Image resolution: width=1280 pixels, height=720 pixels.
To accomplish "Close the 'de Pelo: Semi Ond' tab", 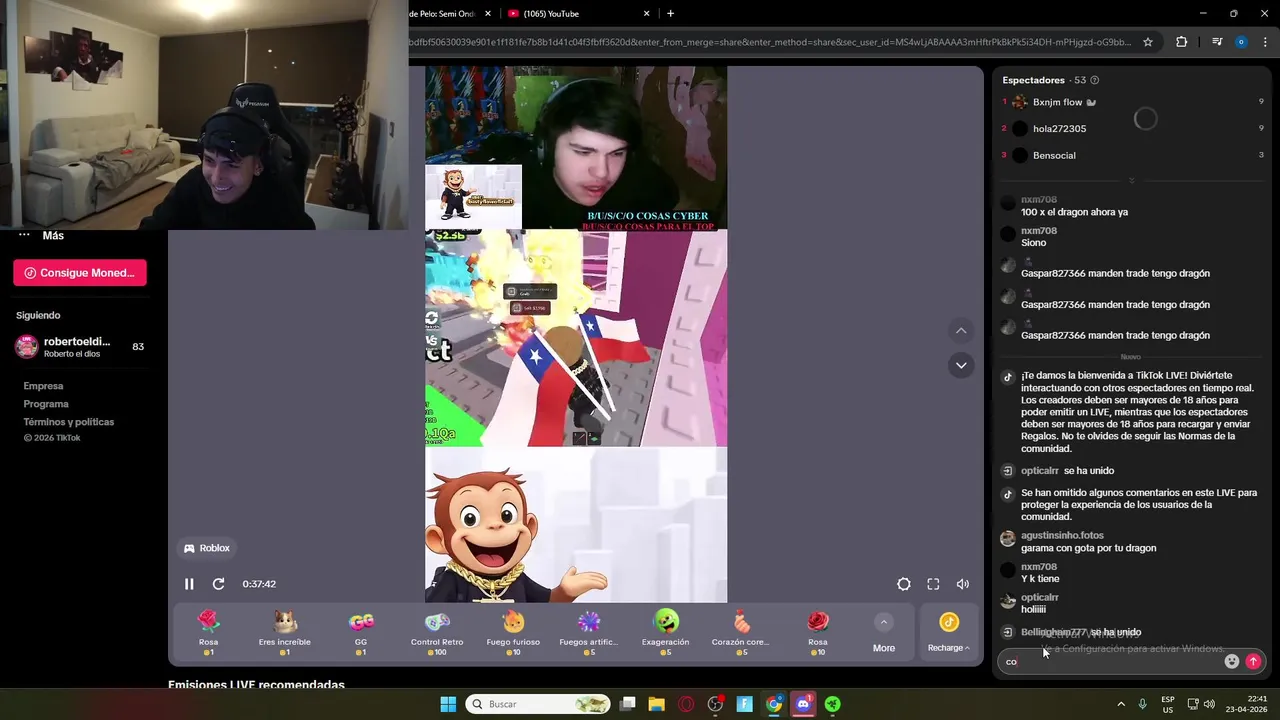I will [487, 14].
